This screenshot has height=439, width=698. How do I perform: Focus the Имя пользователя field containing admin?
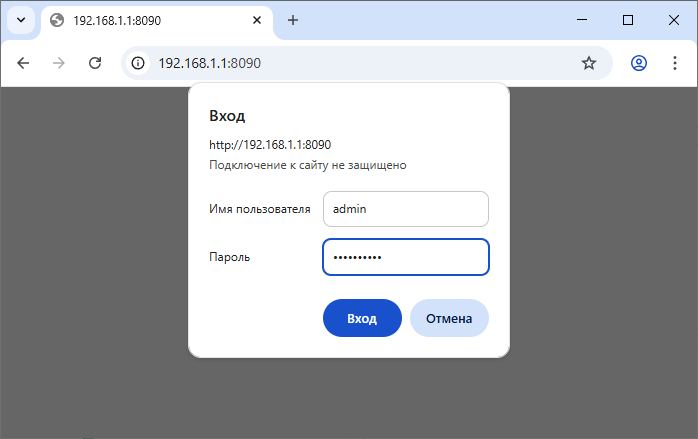[x=405, y=209]
